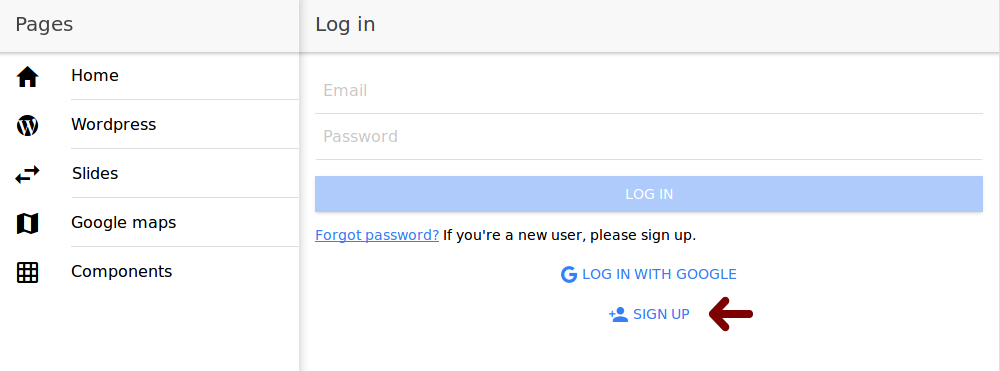The image size is (1000, 371).
Task: Go to the Slides page
Action: pos(149,174)
